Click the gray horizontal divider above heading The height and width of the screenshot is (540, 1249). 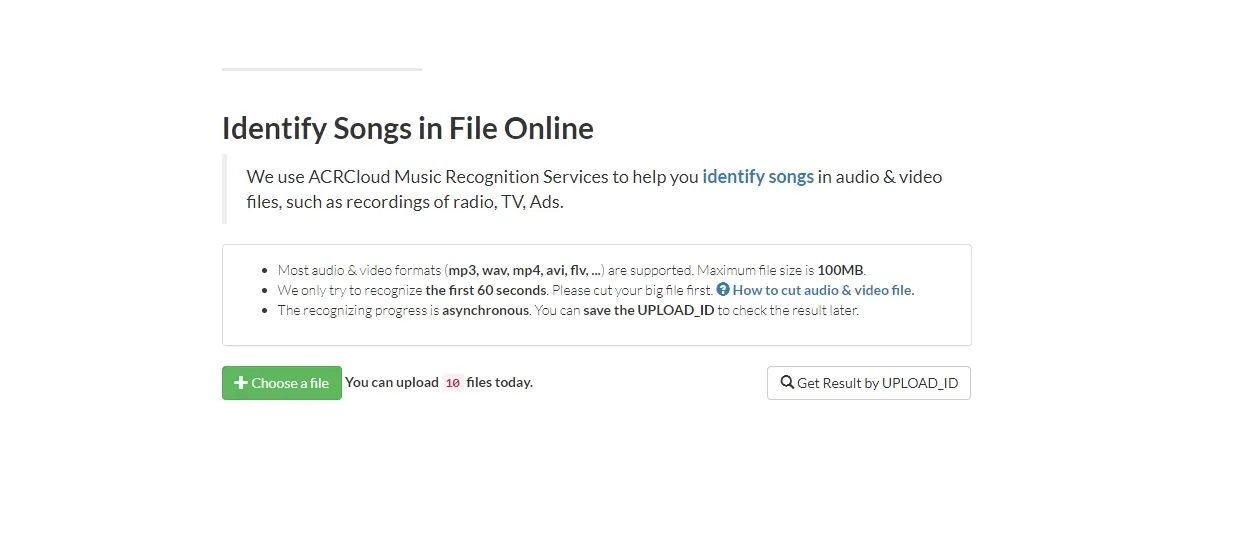(x=321, y=69)
